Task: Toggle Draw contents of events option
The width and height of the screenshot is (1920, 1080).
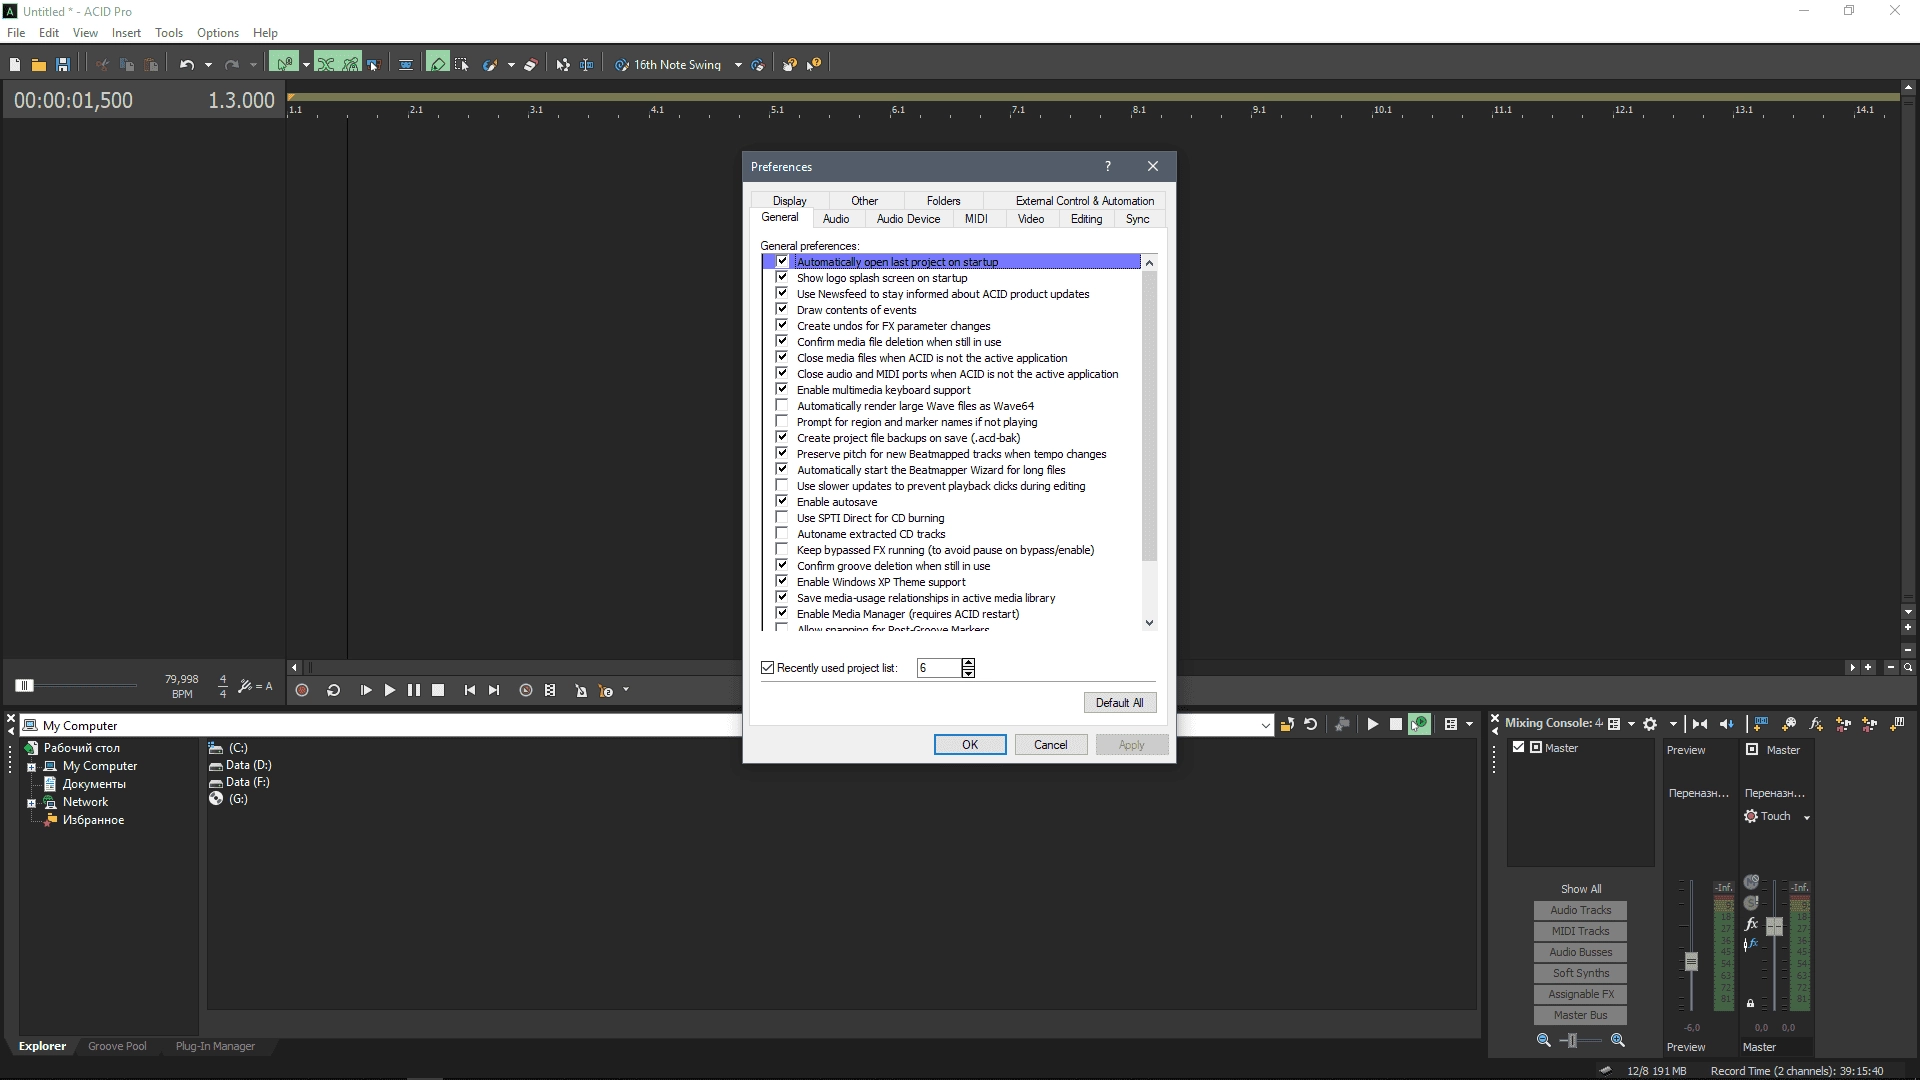Action: [x=782, y=310]
